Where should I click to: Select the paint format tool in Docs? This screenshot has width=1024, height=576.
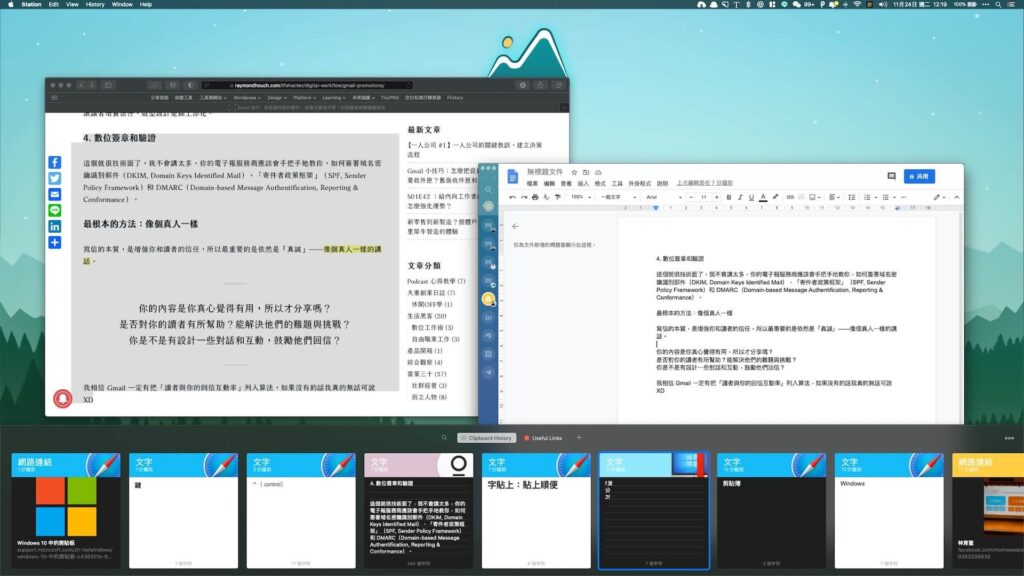point(557,197)
